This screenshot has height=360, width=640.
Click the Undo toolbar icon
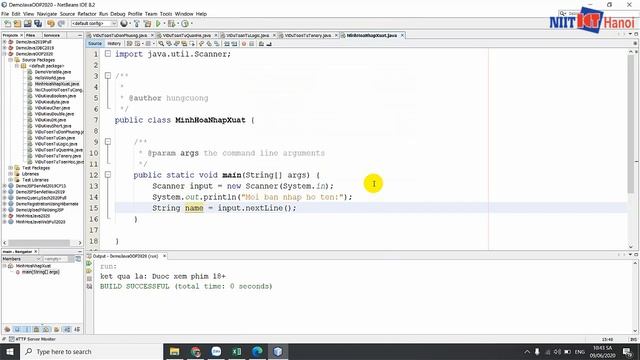[x=51, y=24]
